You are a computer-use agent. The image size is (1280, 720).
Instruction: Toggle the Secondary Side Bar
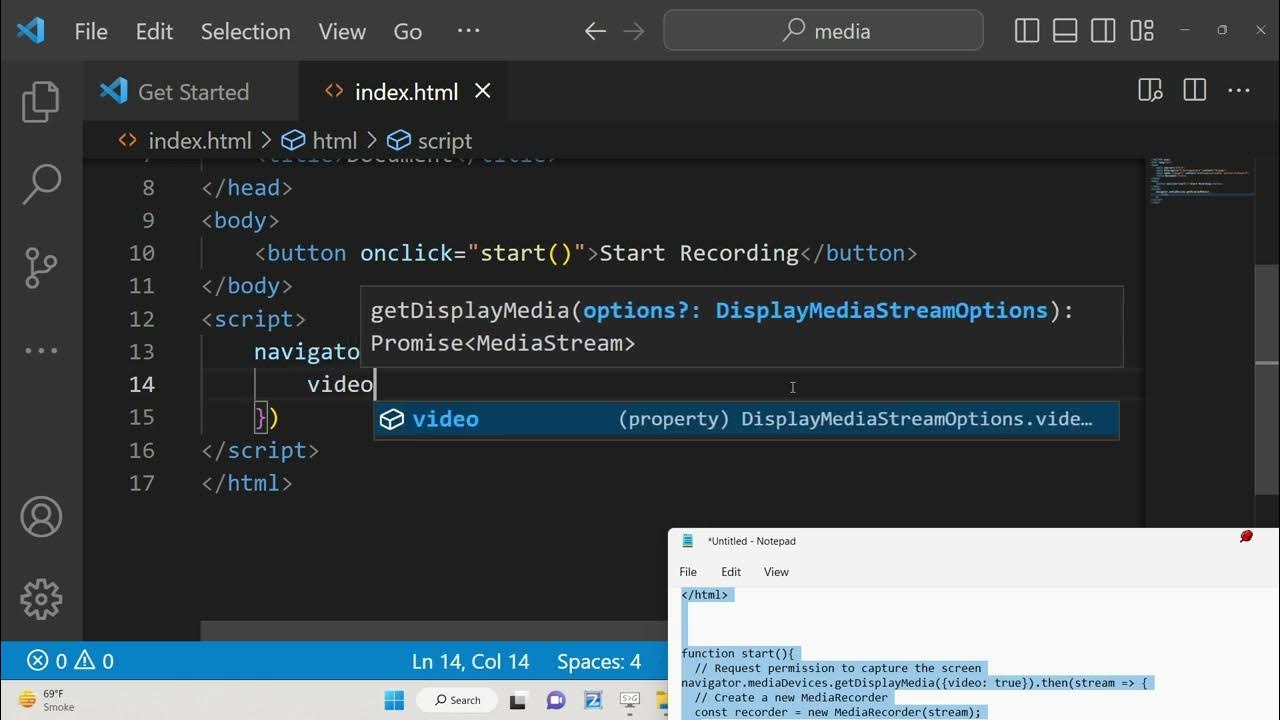click(1102, 30)
